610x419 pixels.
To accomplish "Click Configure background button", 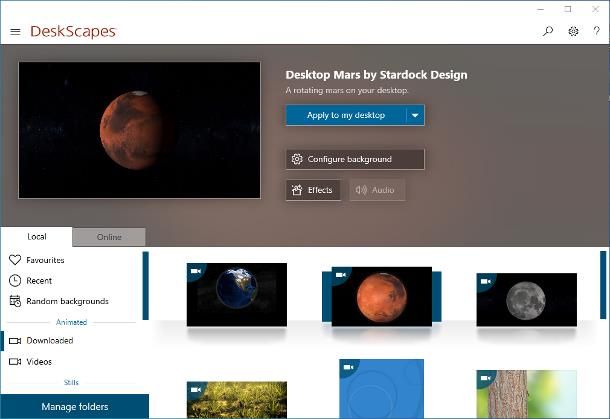I will coord(355,159).
